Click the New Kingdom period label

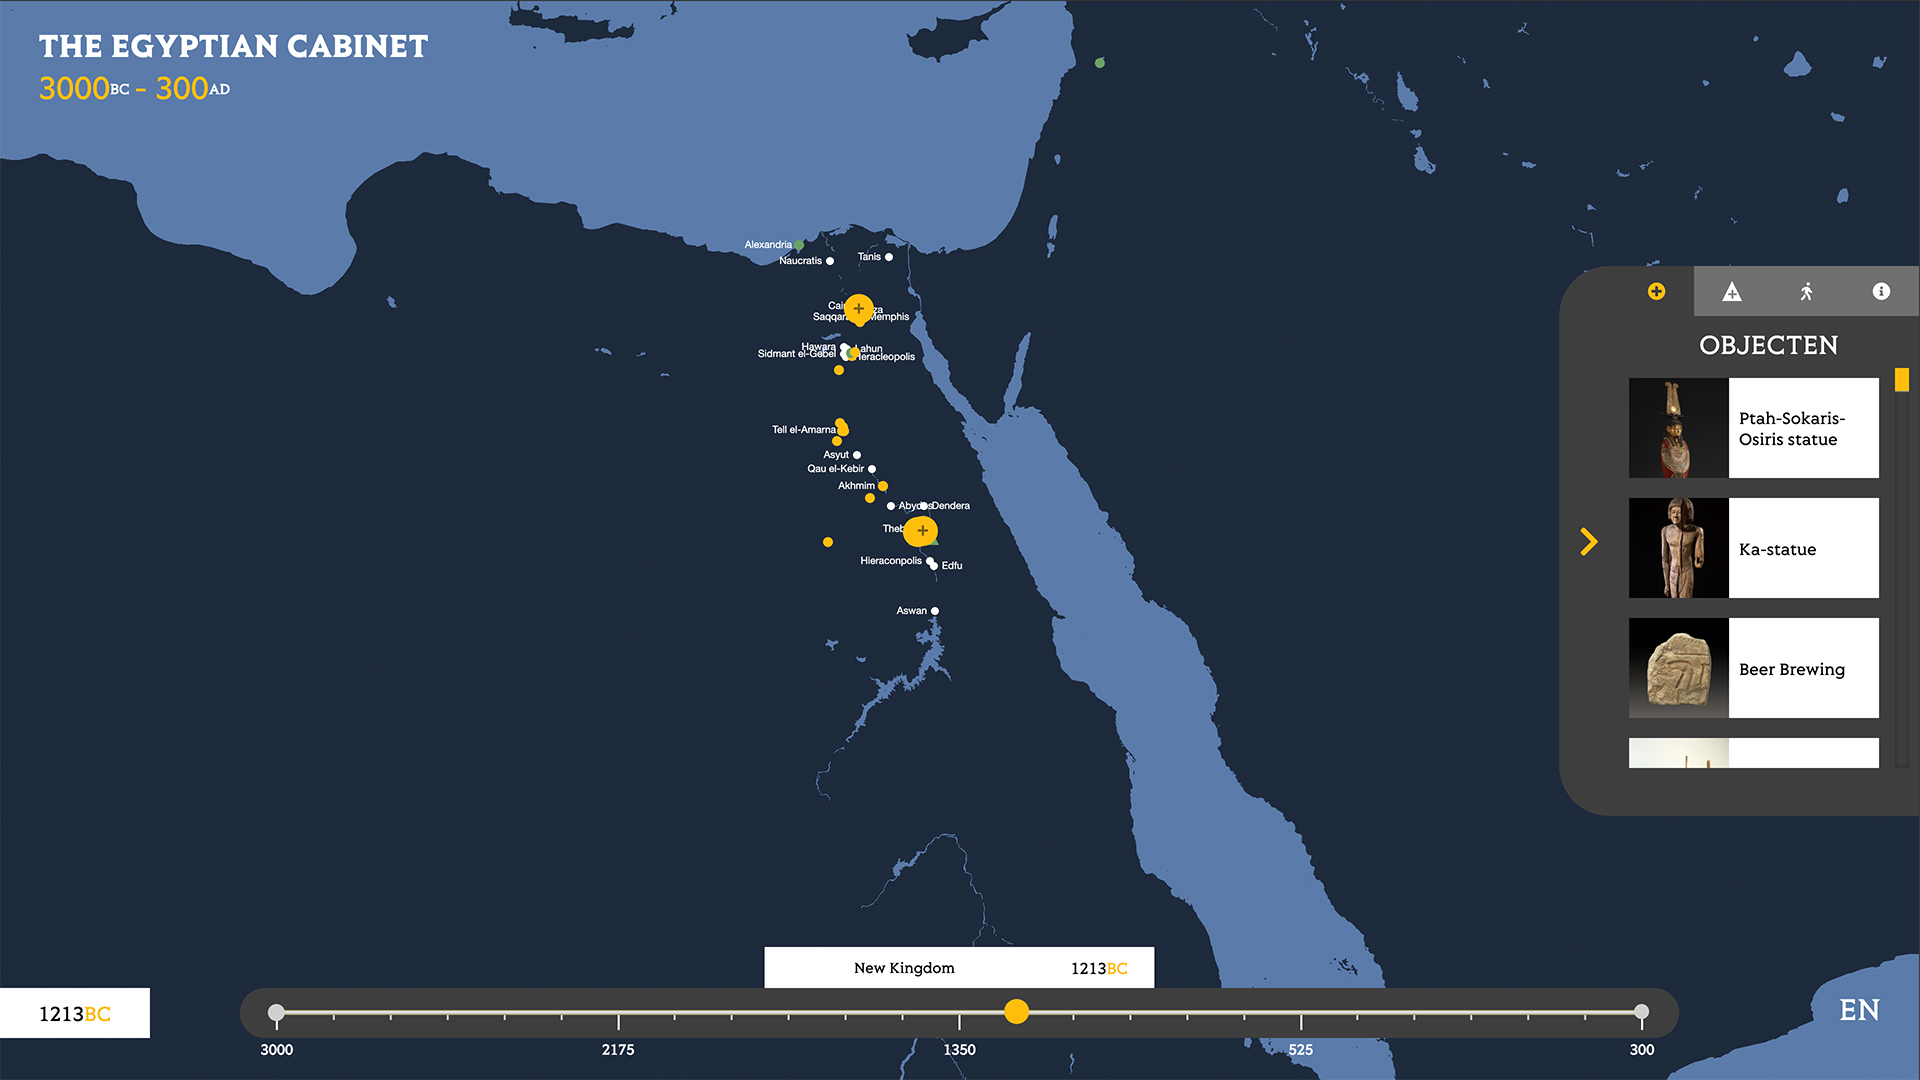click(904, 968)
